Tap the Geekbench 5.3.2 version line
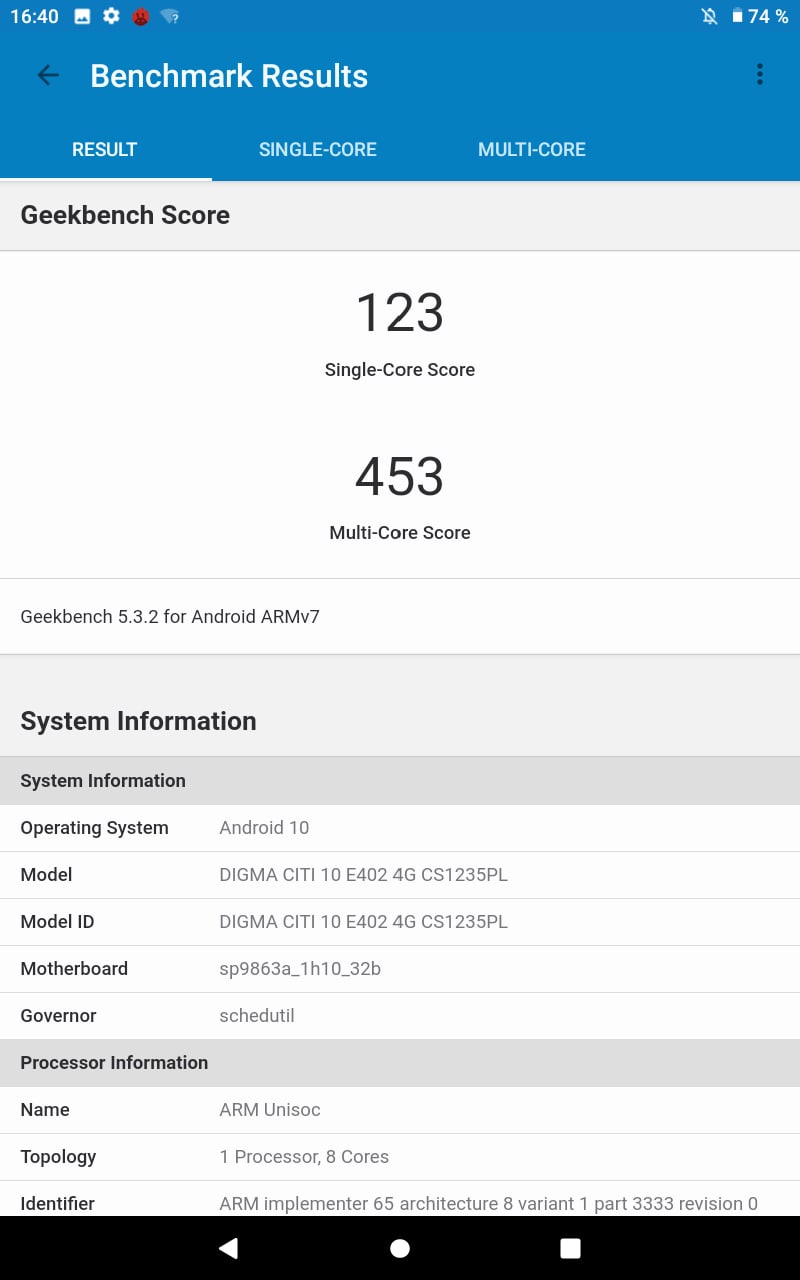Screen dimensions: 800x1280 (170, 616)
